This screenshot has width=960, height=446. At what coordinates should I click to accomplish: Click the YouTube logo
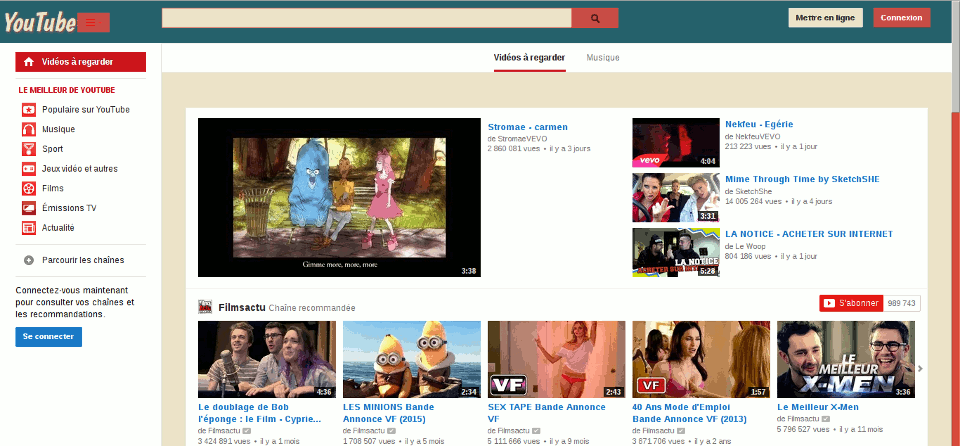40,23
